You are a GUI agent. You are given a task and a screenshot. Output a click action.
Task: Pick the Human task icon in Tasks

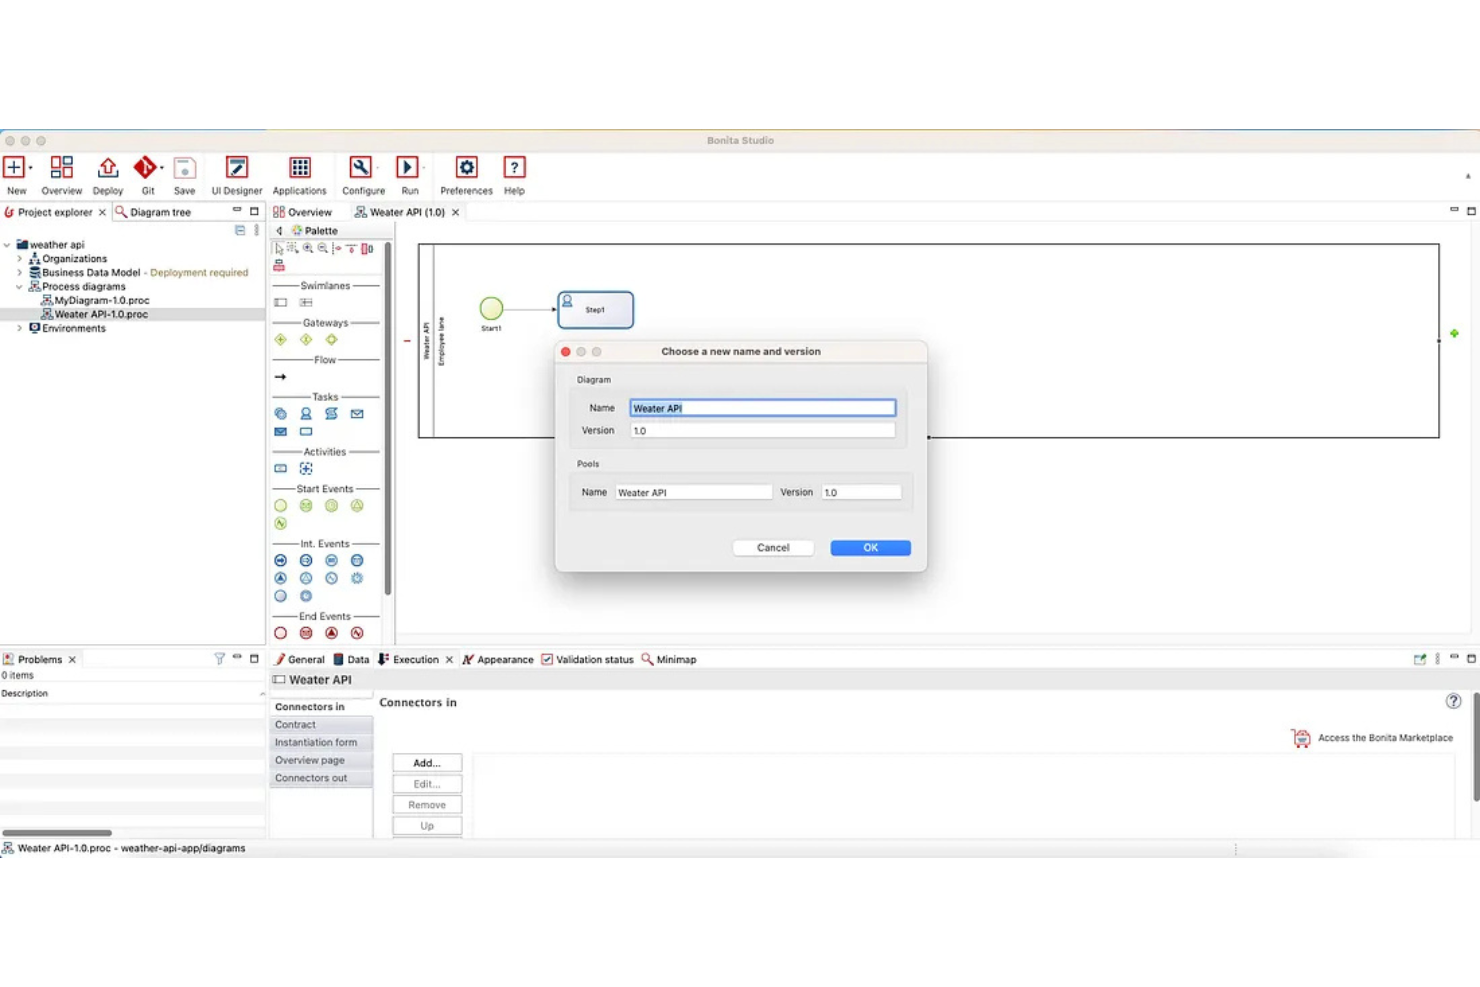306,414
